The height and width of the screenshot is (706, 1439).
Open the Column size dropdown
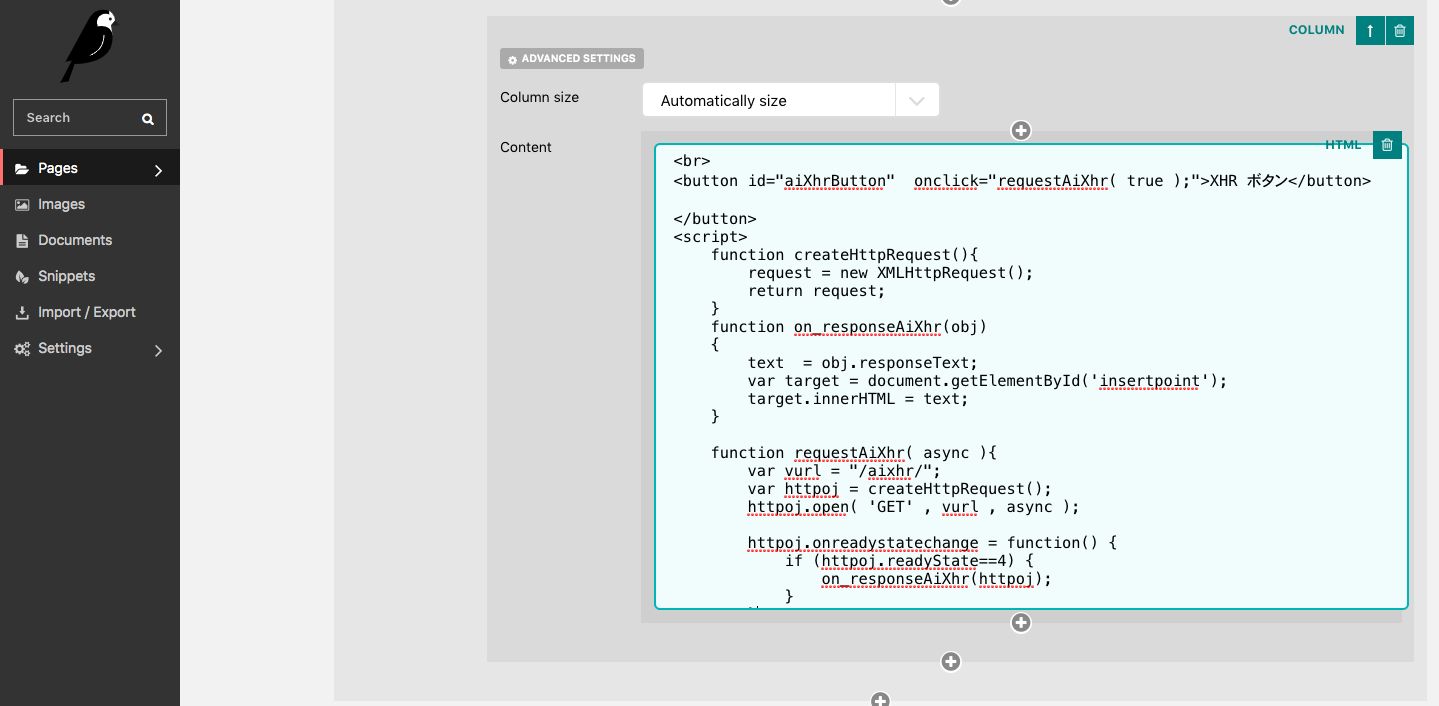click(791, 100)
